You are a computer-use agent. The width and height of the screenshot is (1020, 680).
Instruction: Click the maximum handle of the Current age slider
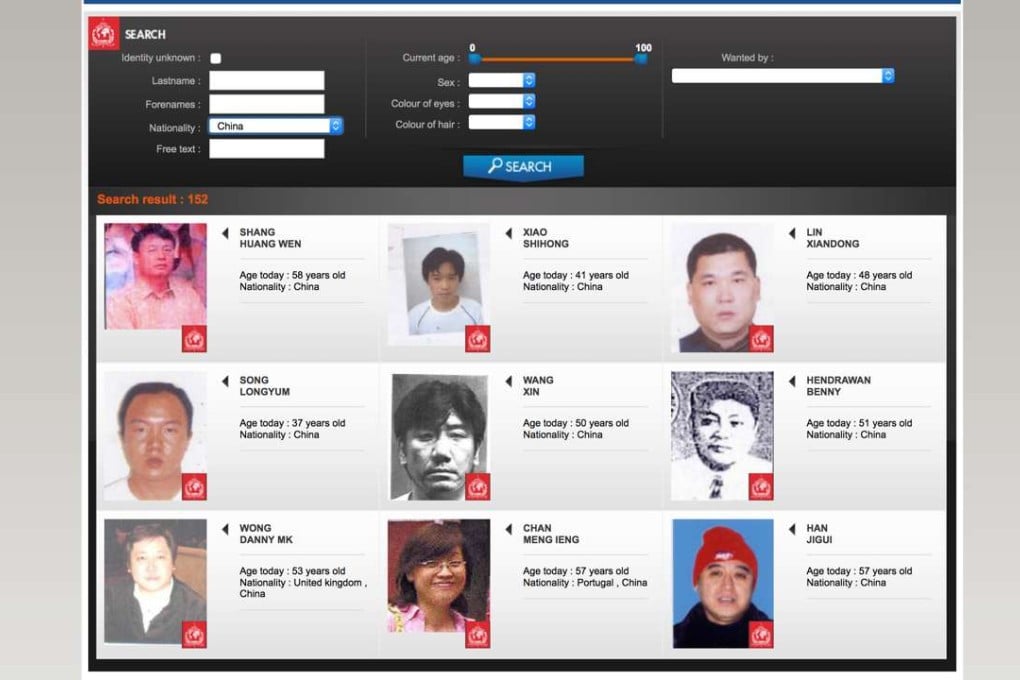640,59
